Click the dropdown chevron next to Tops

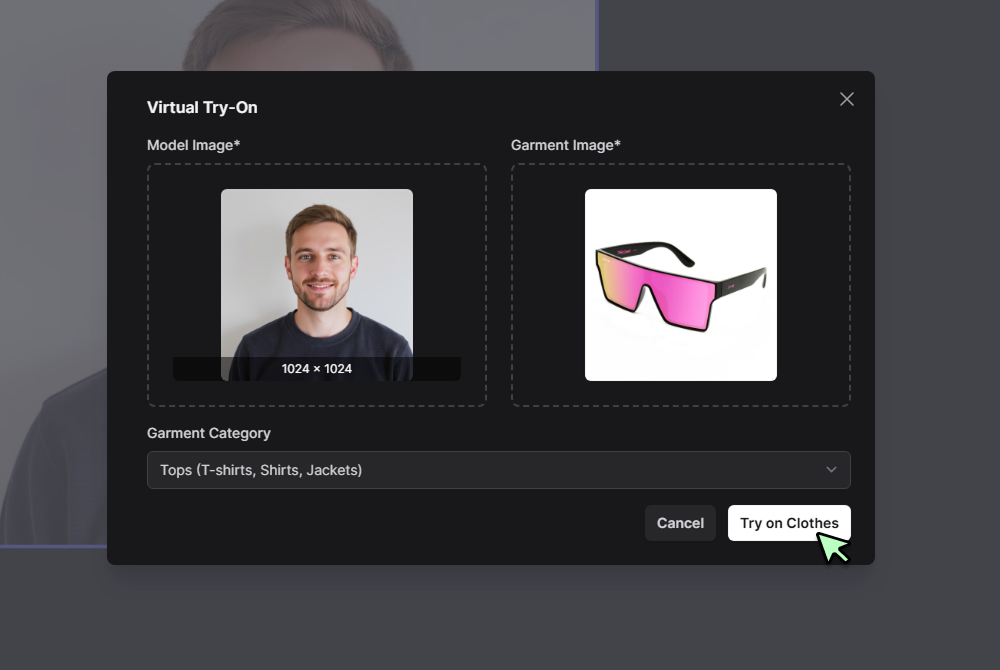[831, 469]
